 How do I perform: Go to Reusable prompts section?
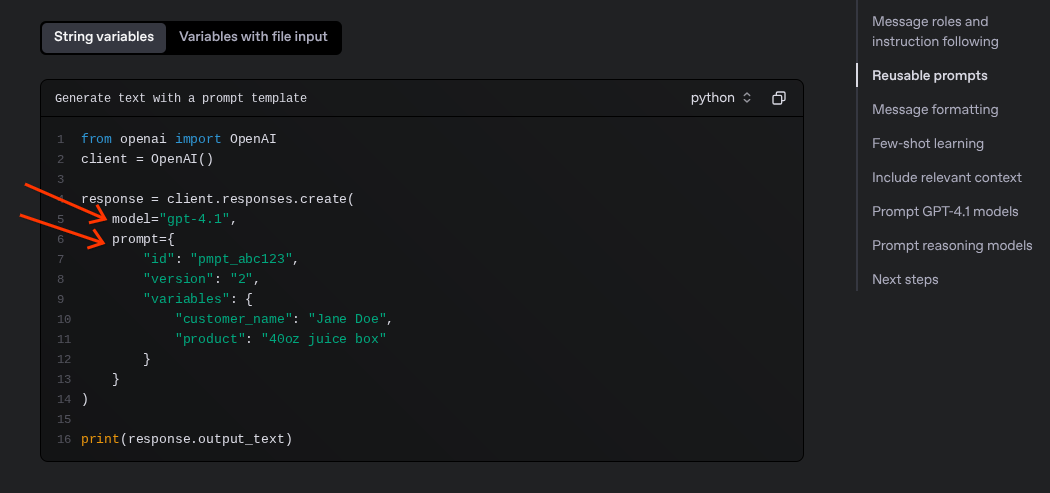(x=929, y=75)
